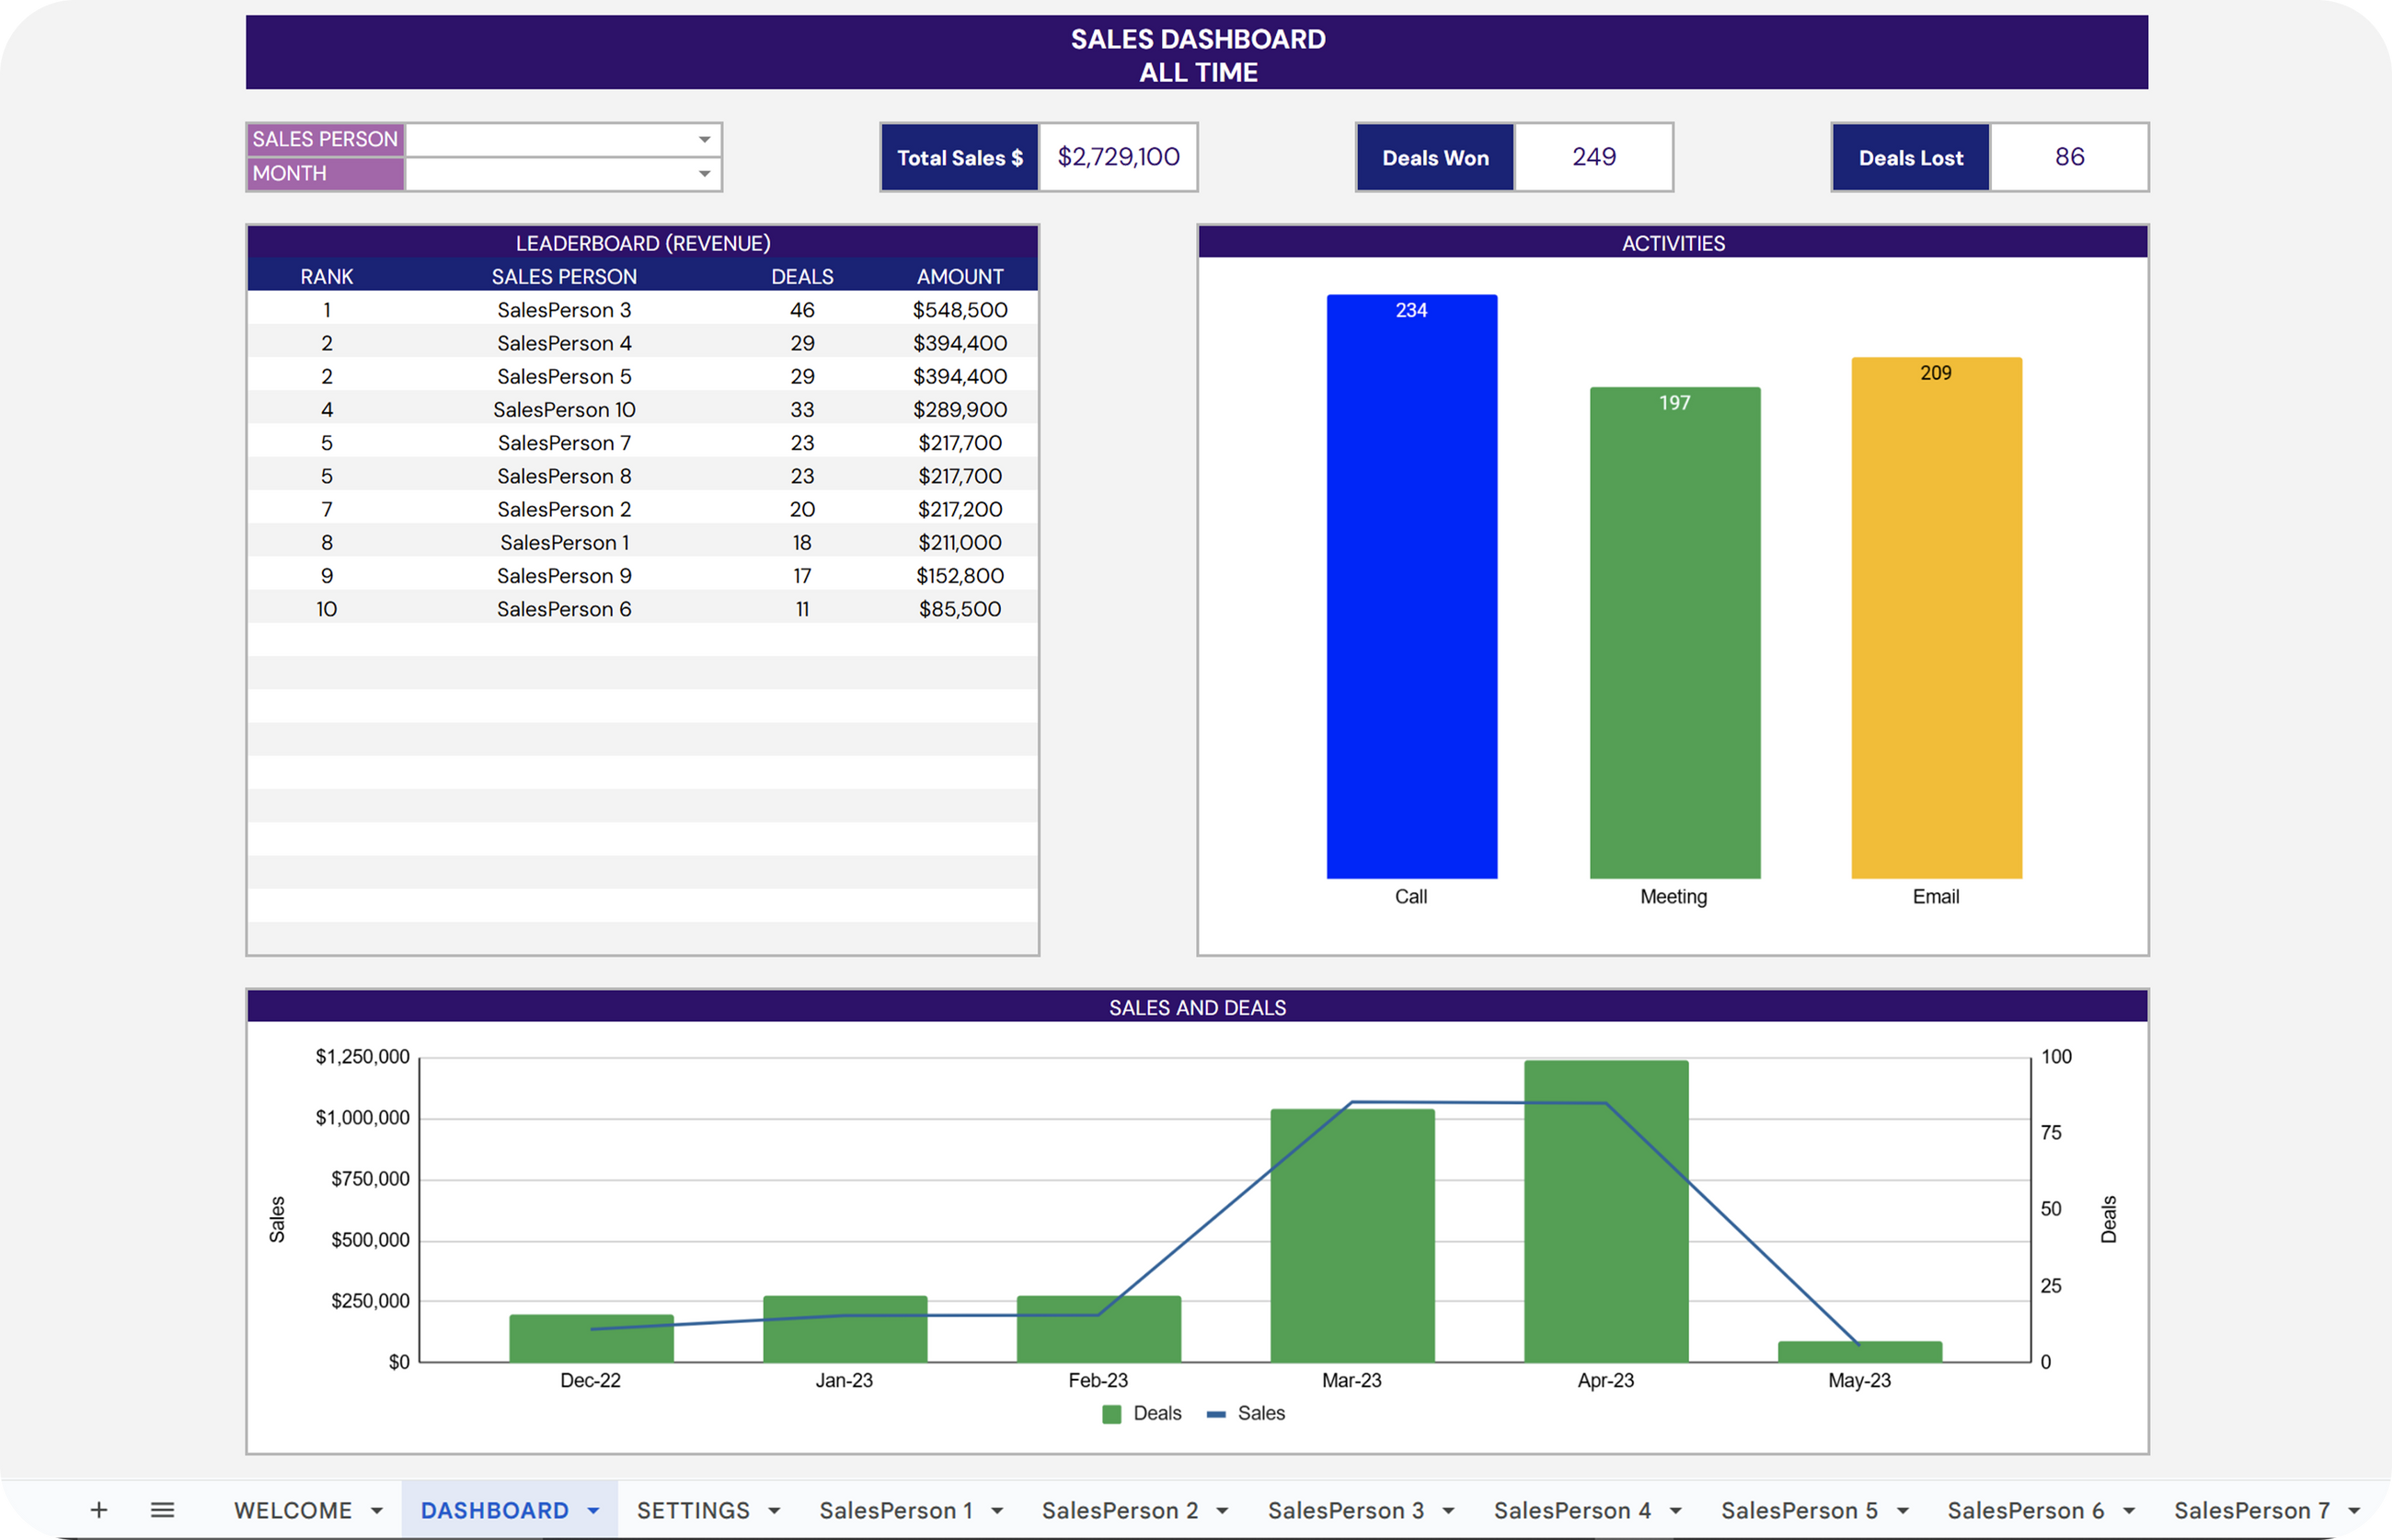The height and width of the screenshot is (1540, 2392).
Task: Switch to the WELCOME sheet tab
Action: (293, 1510)
